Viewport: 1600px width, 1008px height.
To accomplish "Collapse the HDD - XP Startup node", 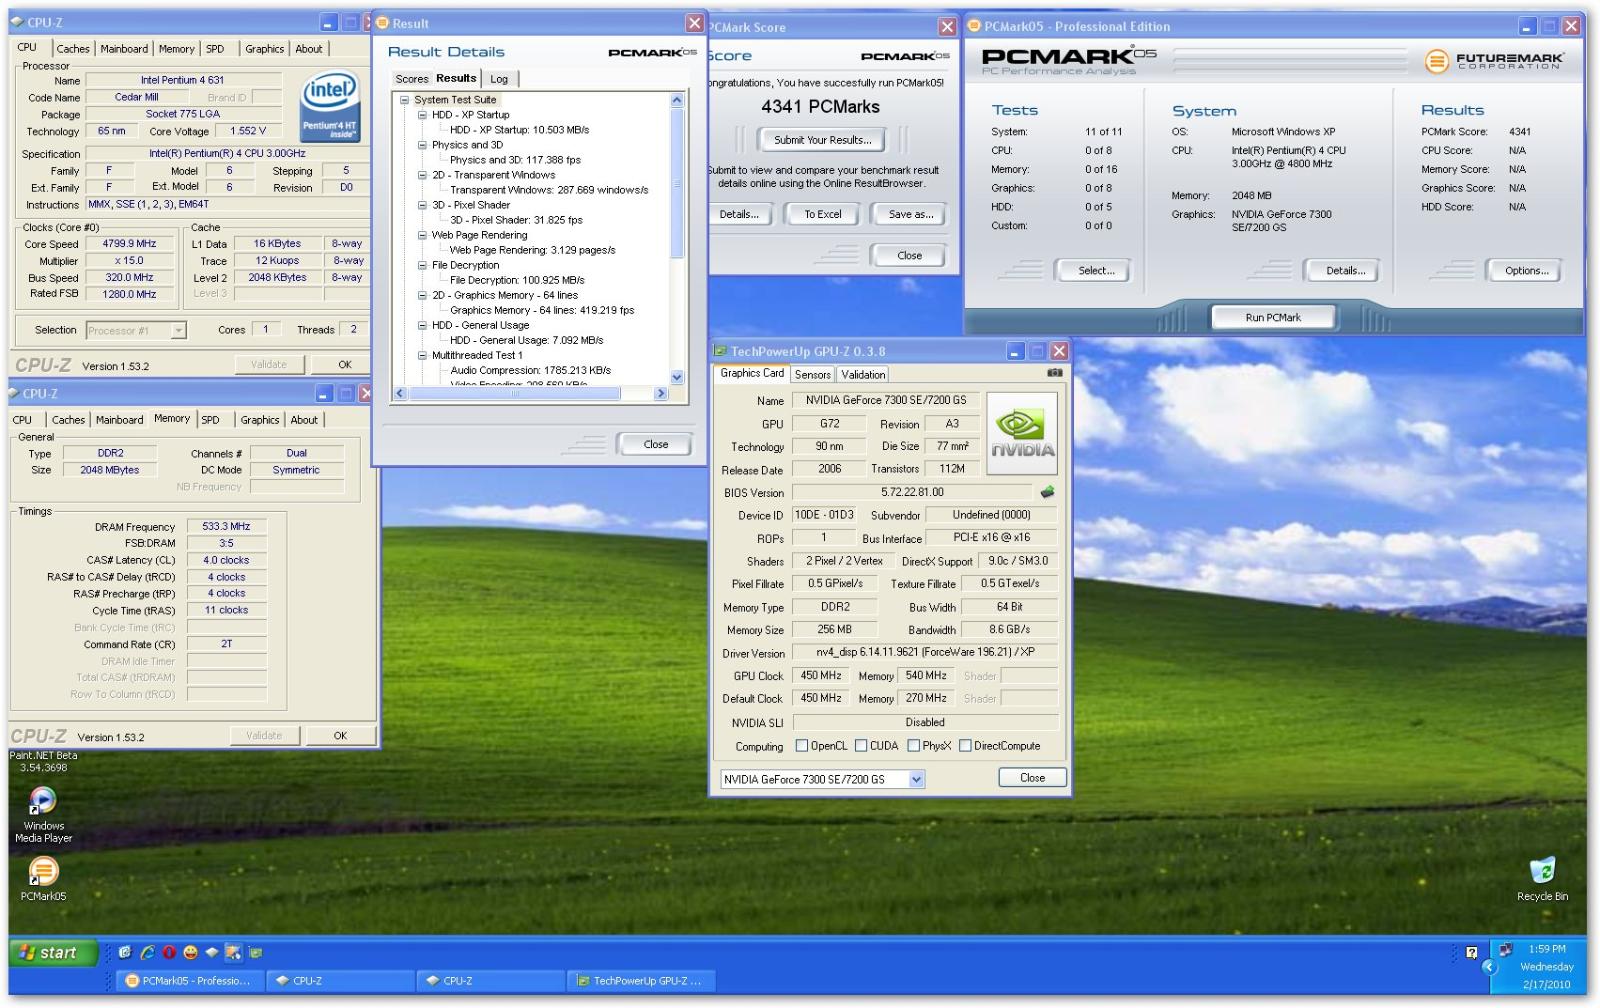I will point(422,115).
